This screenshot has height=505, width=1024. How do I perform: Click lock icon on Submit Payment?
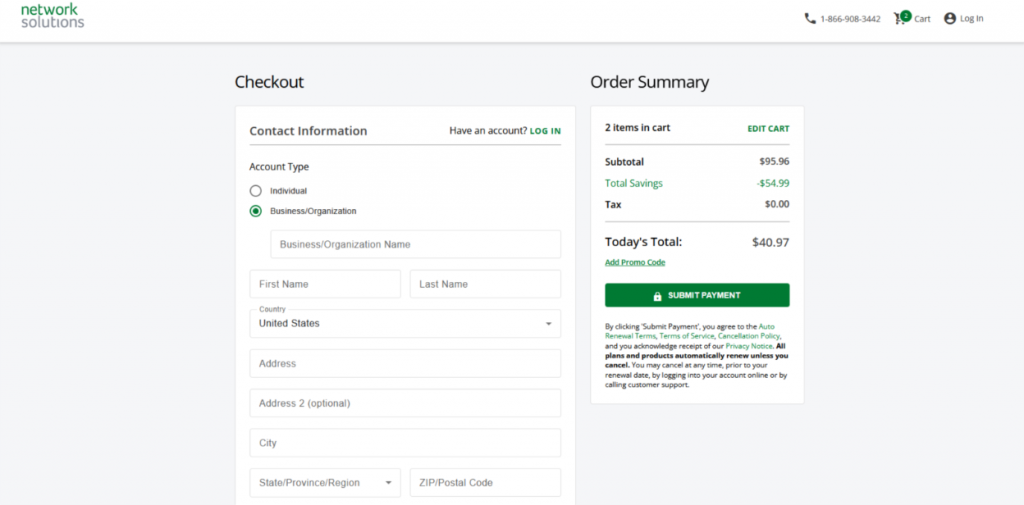(657, 296)
